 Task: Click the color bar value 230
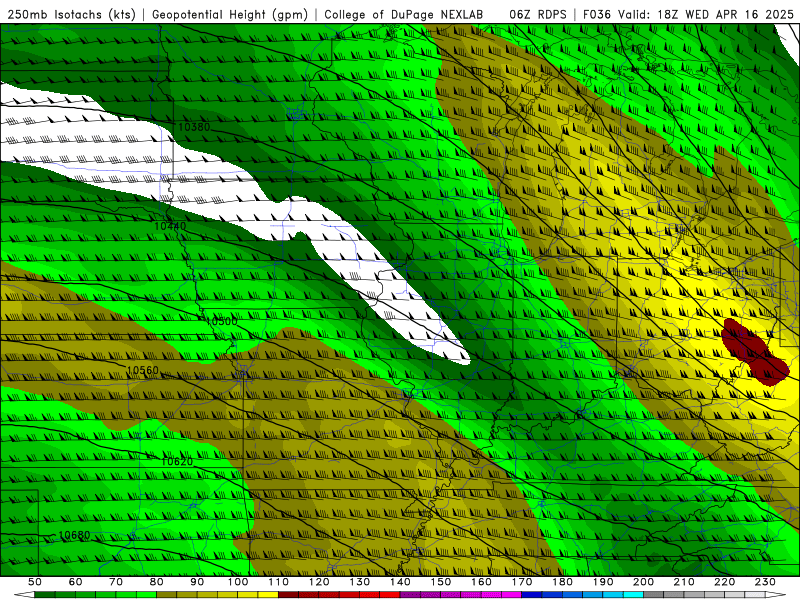[765, 582]
